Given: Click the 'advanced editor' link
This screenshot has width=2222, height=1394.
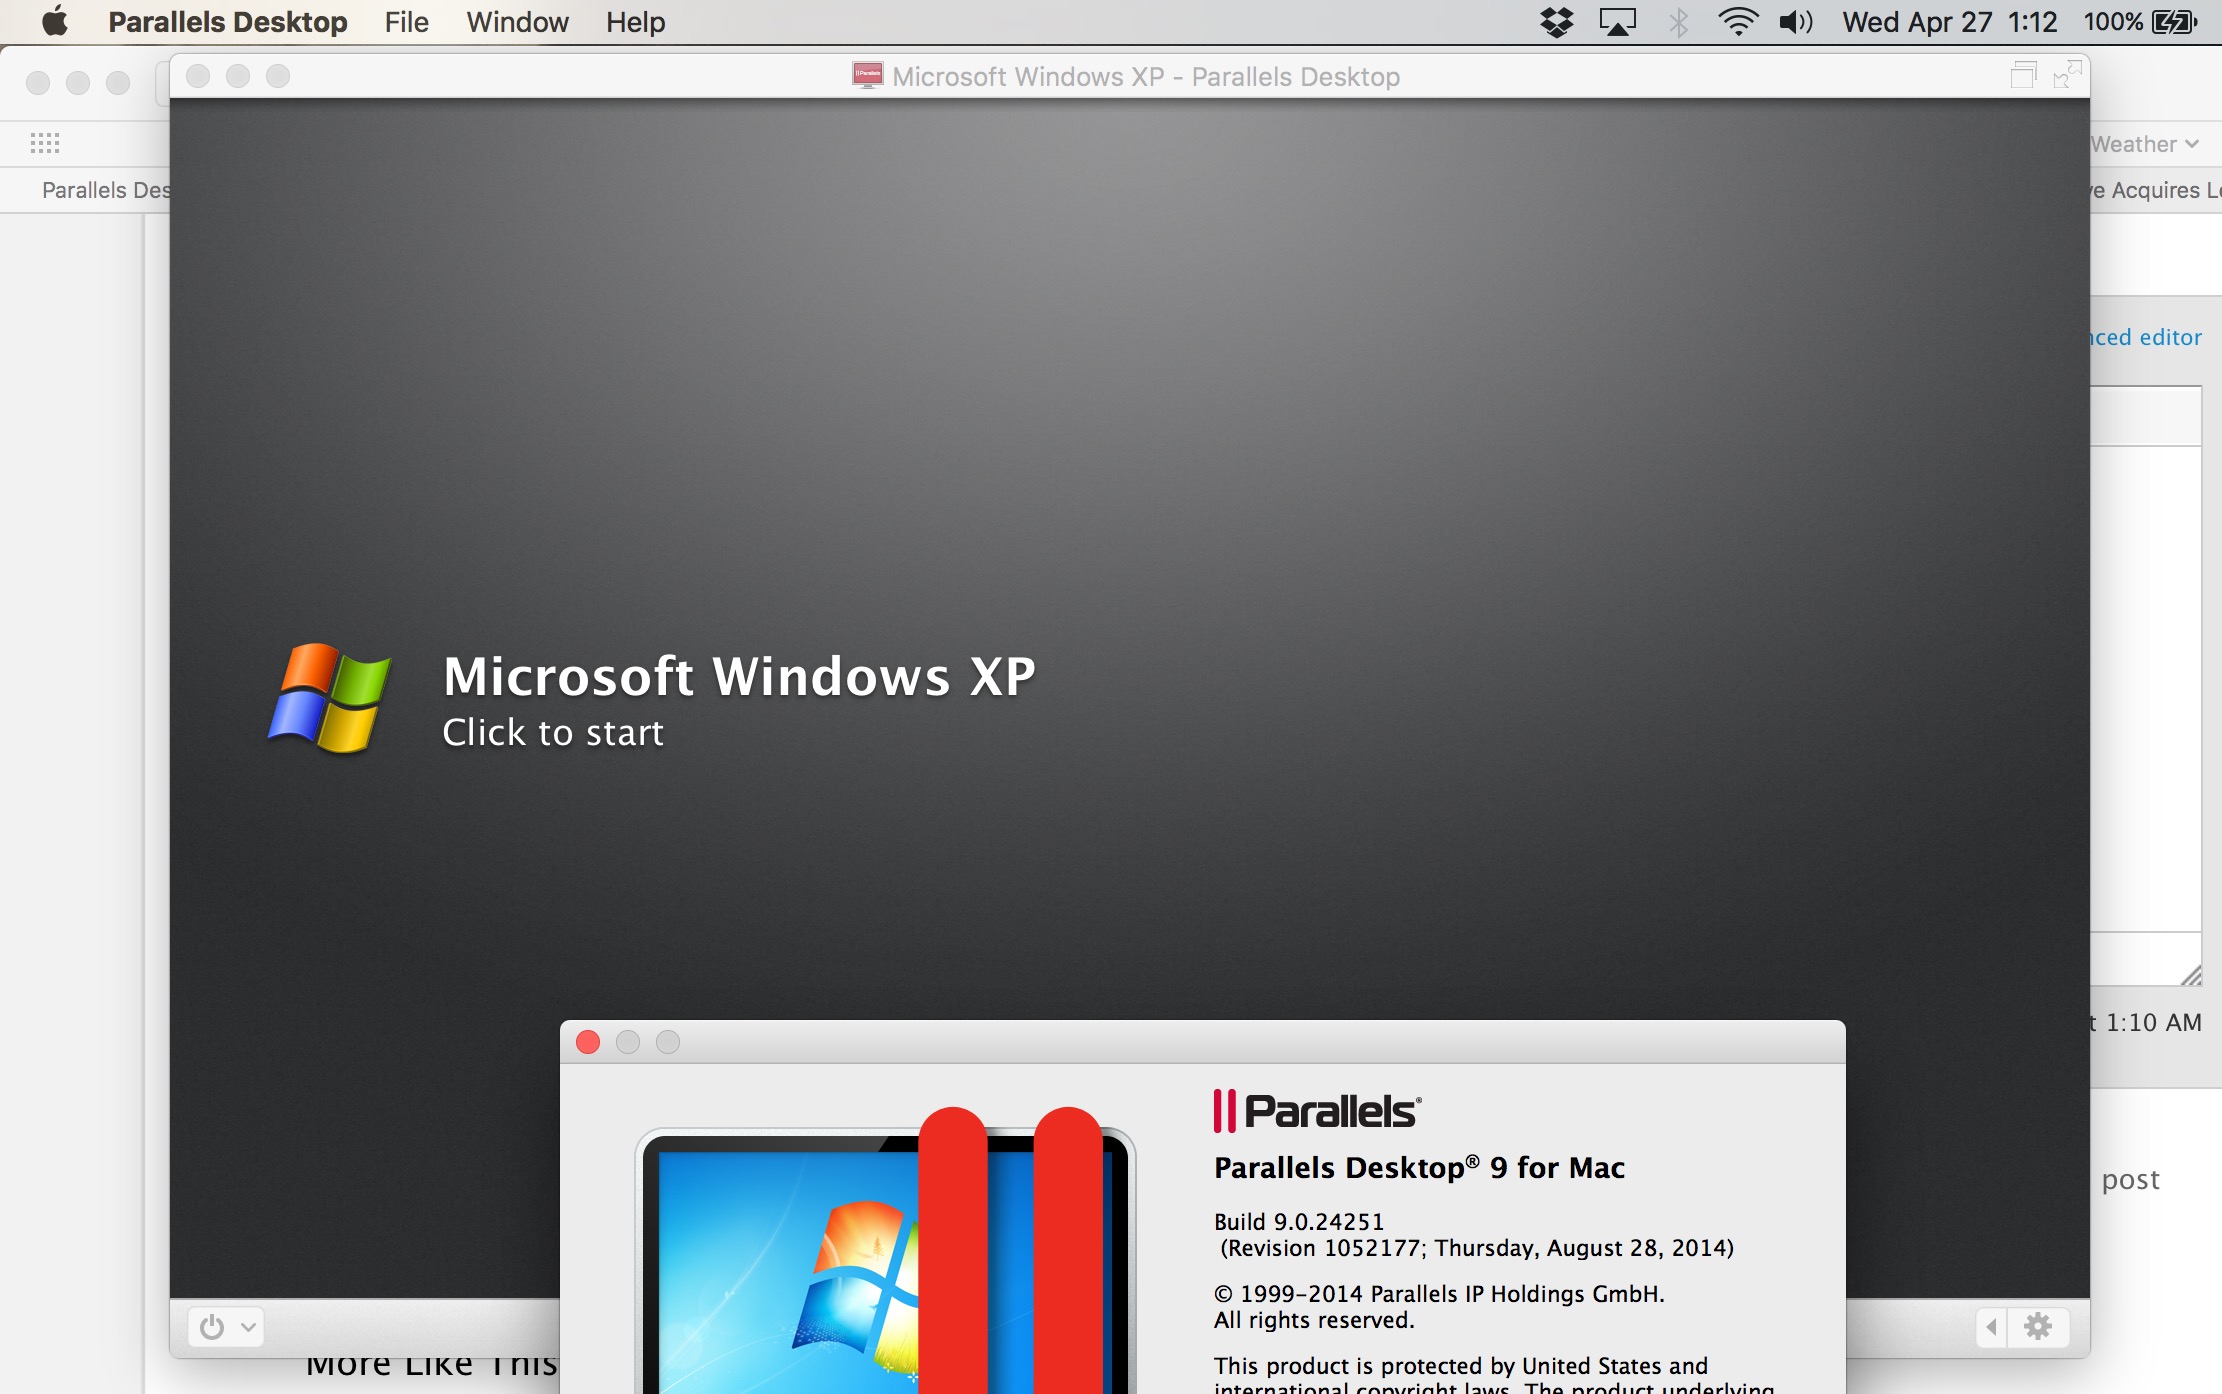Looking at the screenshot, I should pyautogui.click(x=2146, y=337).
